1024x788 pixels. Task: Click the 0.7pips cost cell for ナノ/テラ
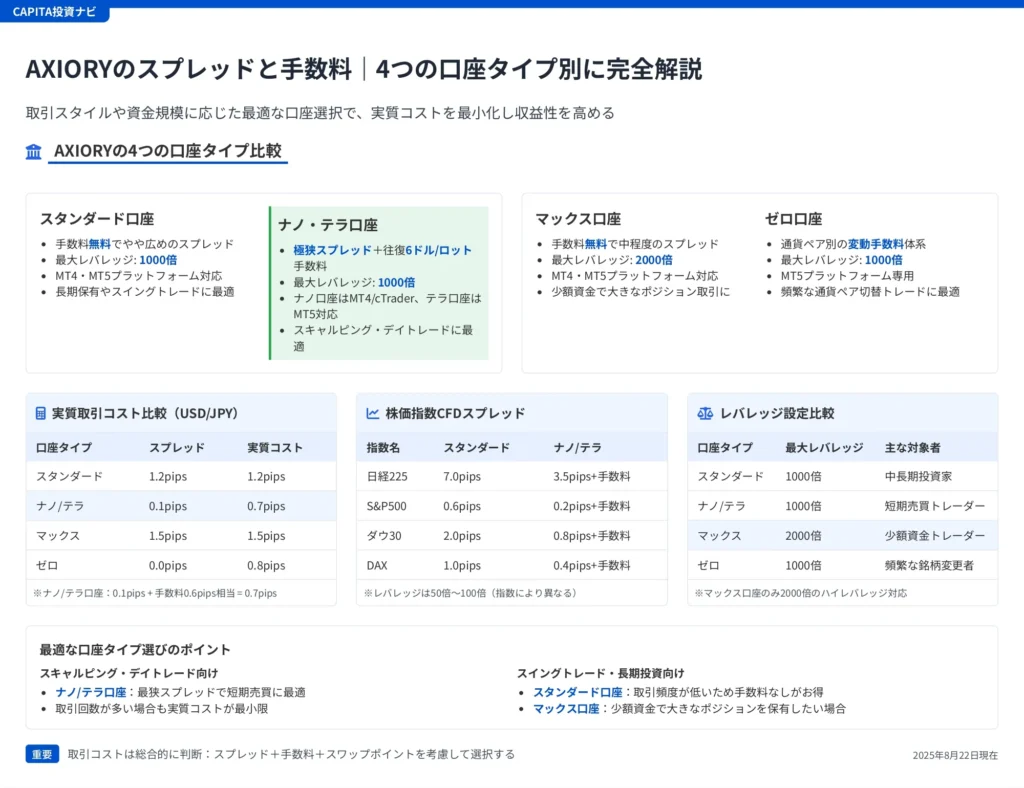(266, 506)
